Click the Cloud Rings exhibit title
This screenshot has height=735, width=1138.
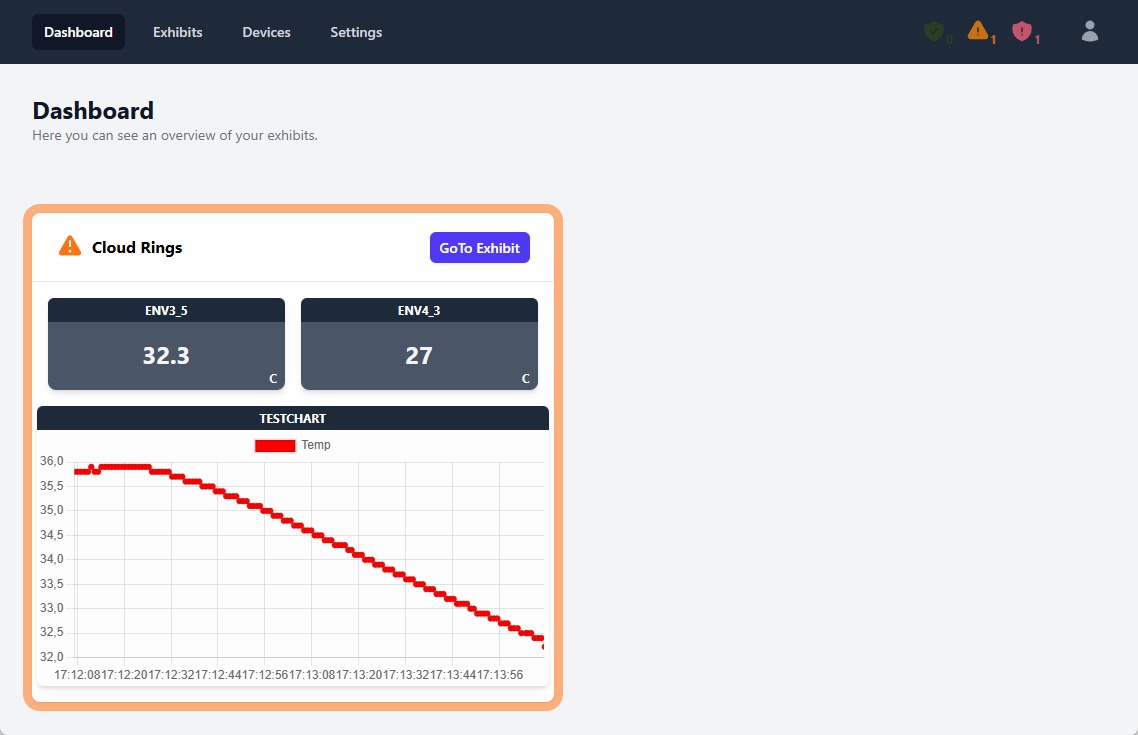(137, 247)
